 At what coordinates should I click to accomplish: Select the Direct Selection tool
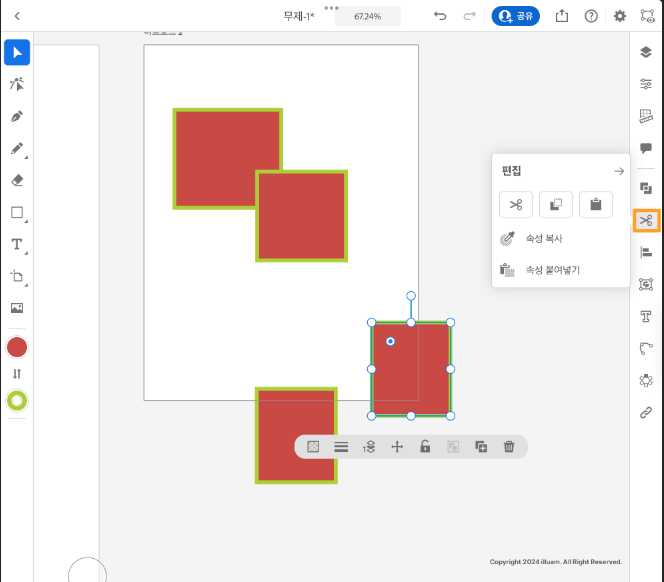pos(17,84)
